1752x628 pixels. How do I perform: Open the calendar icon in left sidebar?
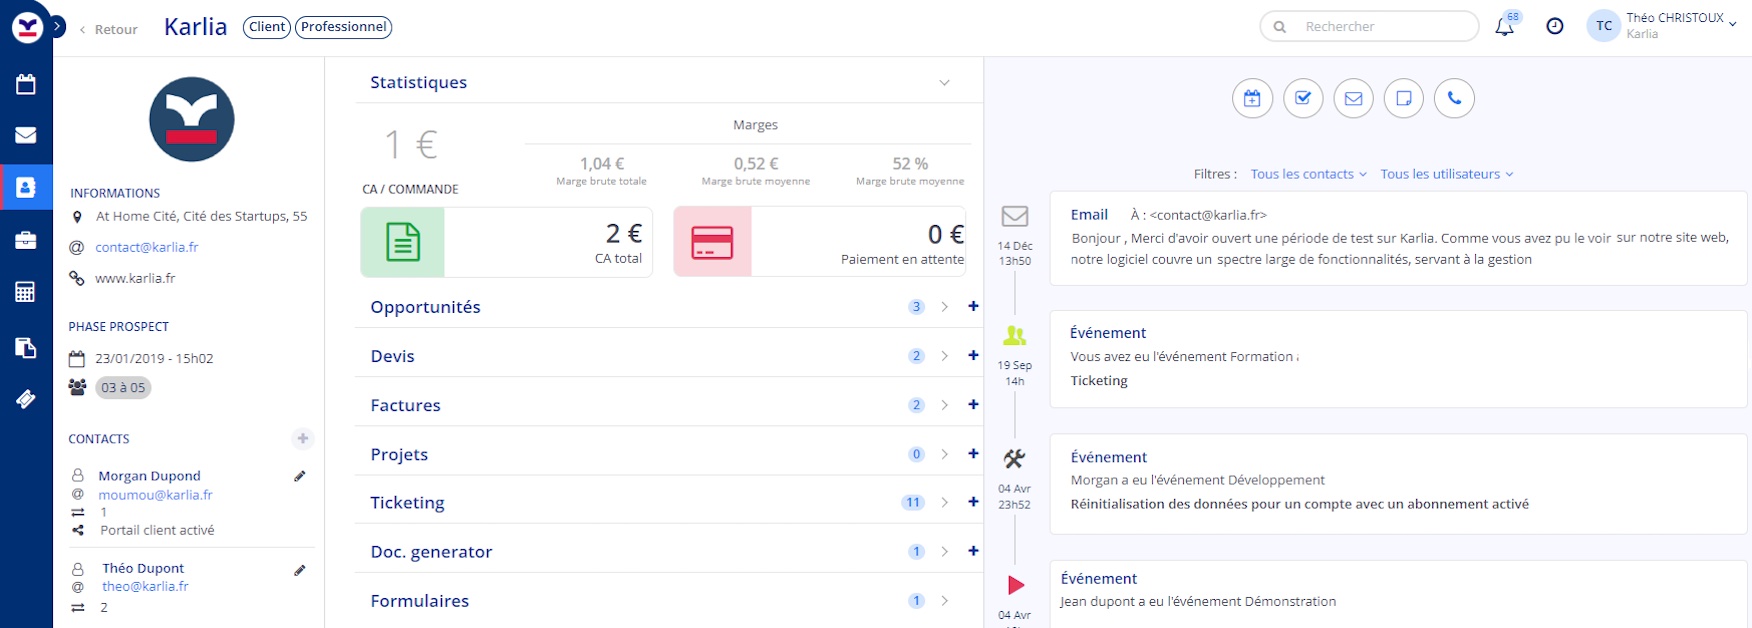pos(26,84)
